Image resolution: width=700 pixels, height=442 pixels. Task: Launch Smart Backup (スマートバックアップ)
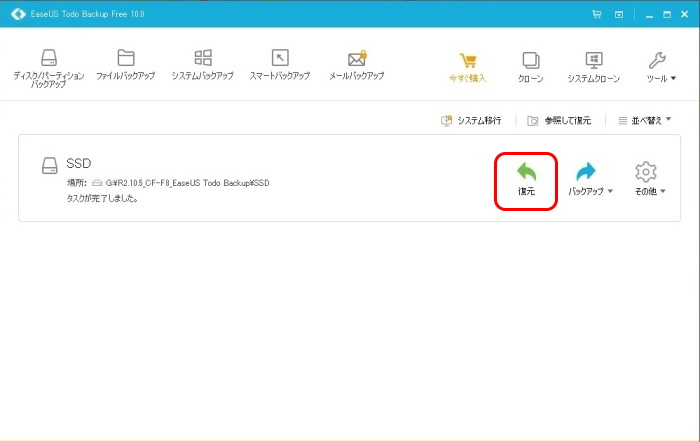(280, 65)
